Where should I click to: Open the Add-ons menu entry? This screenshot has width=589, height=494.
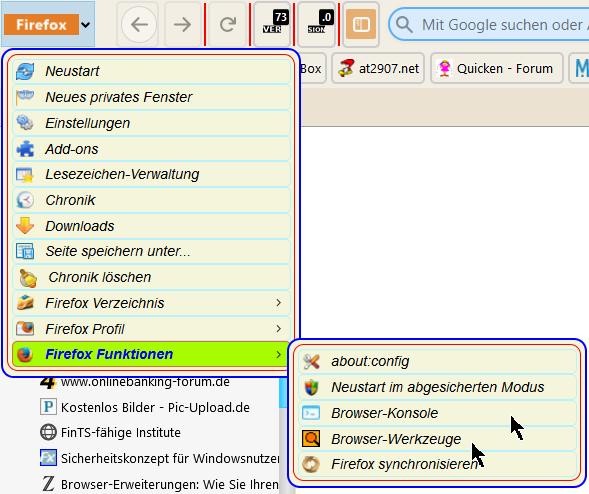pos(152,149)
